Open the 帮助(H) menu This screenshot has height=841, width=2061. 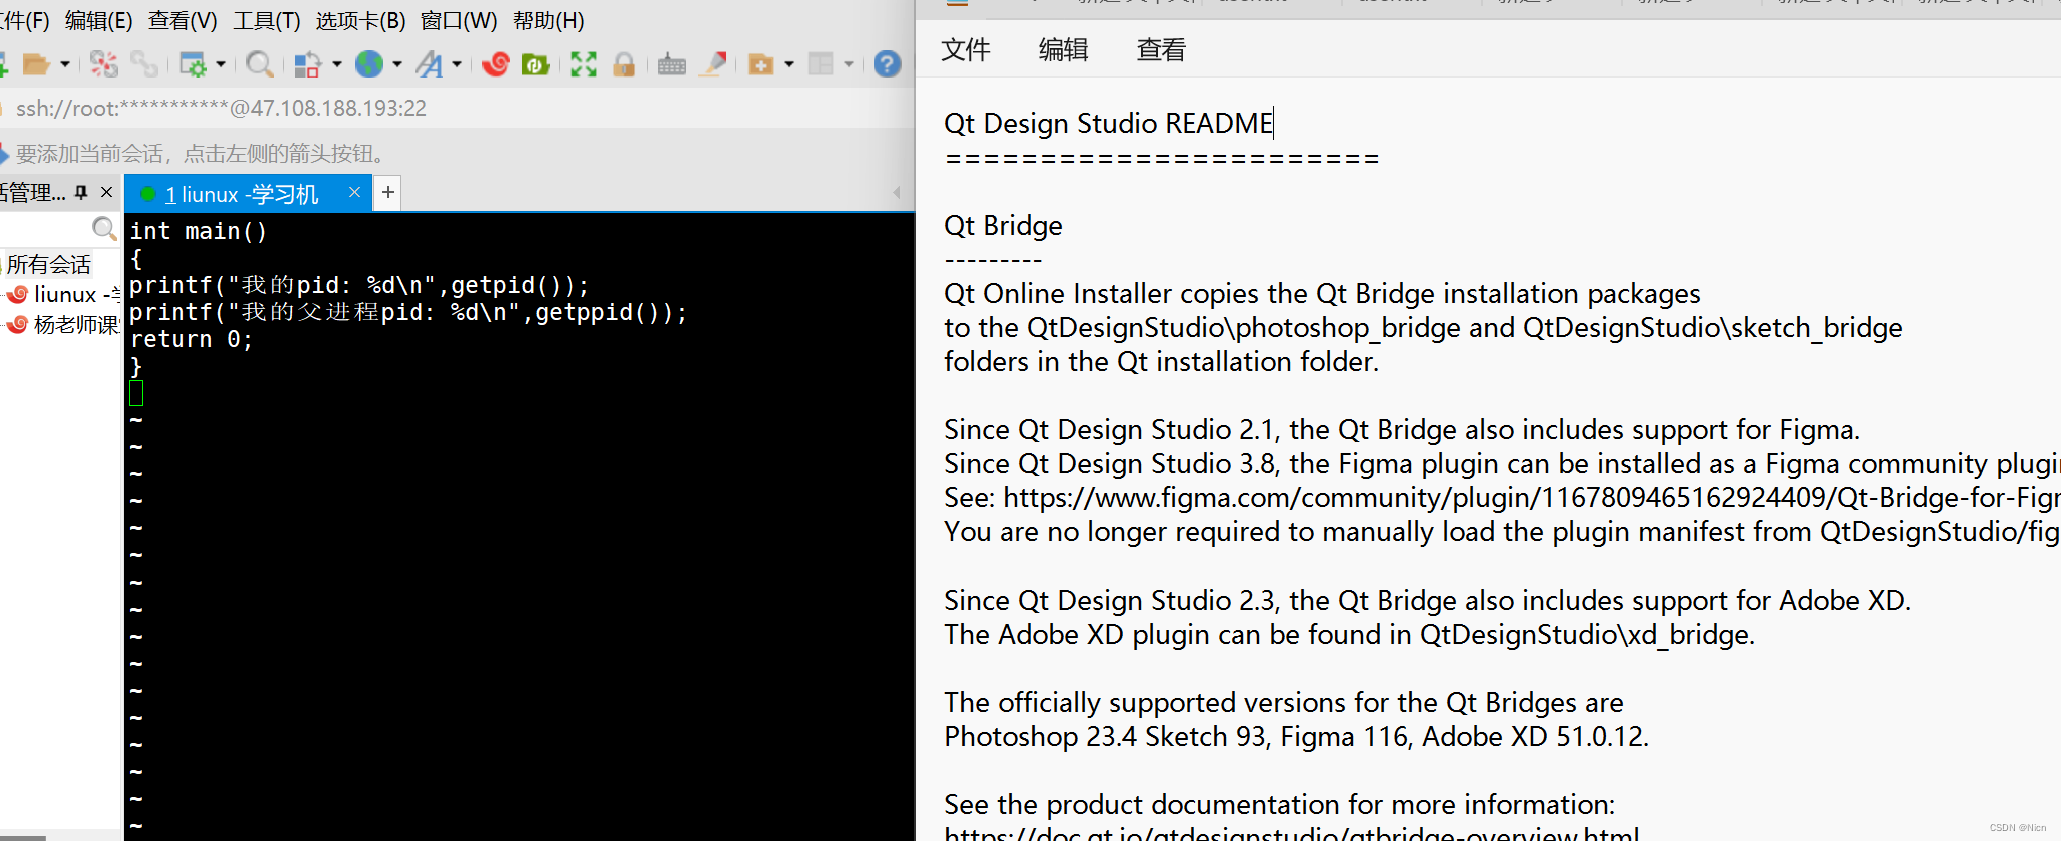pos(548,20)
